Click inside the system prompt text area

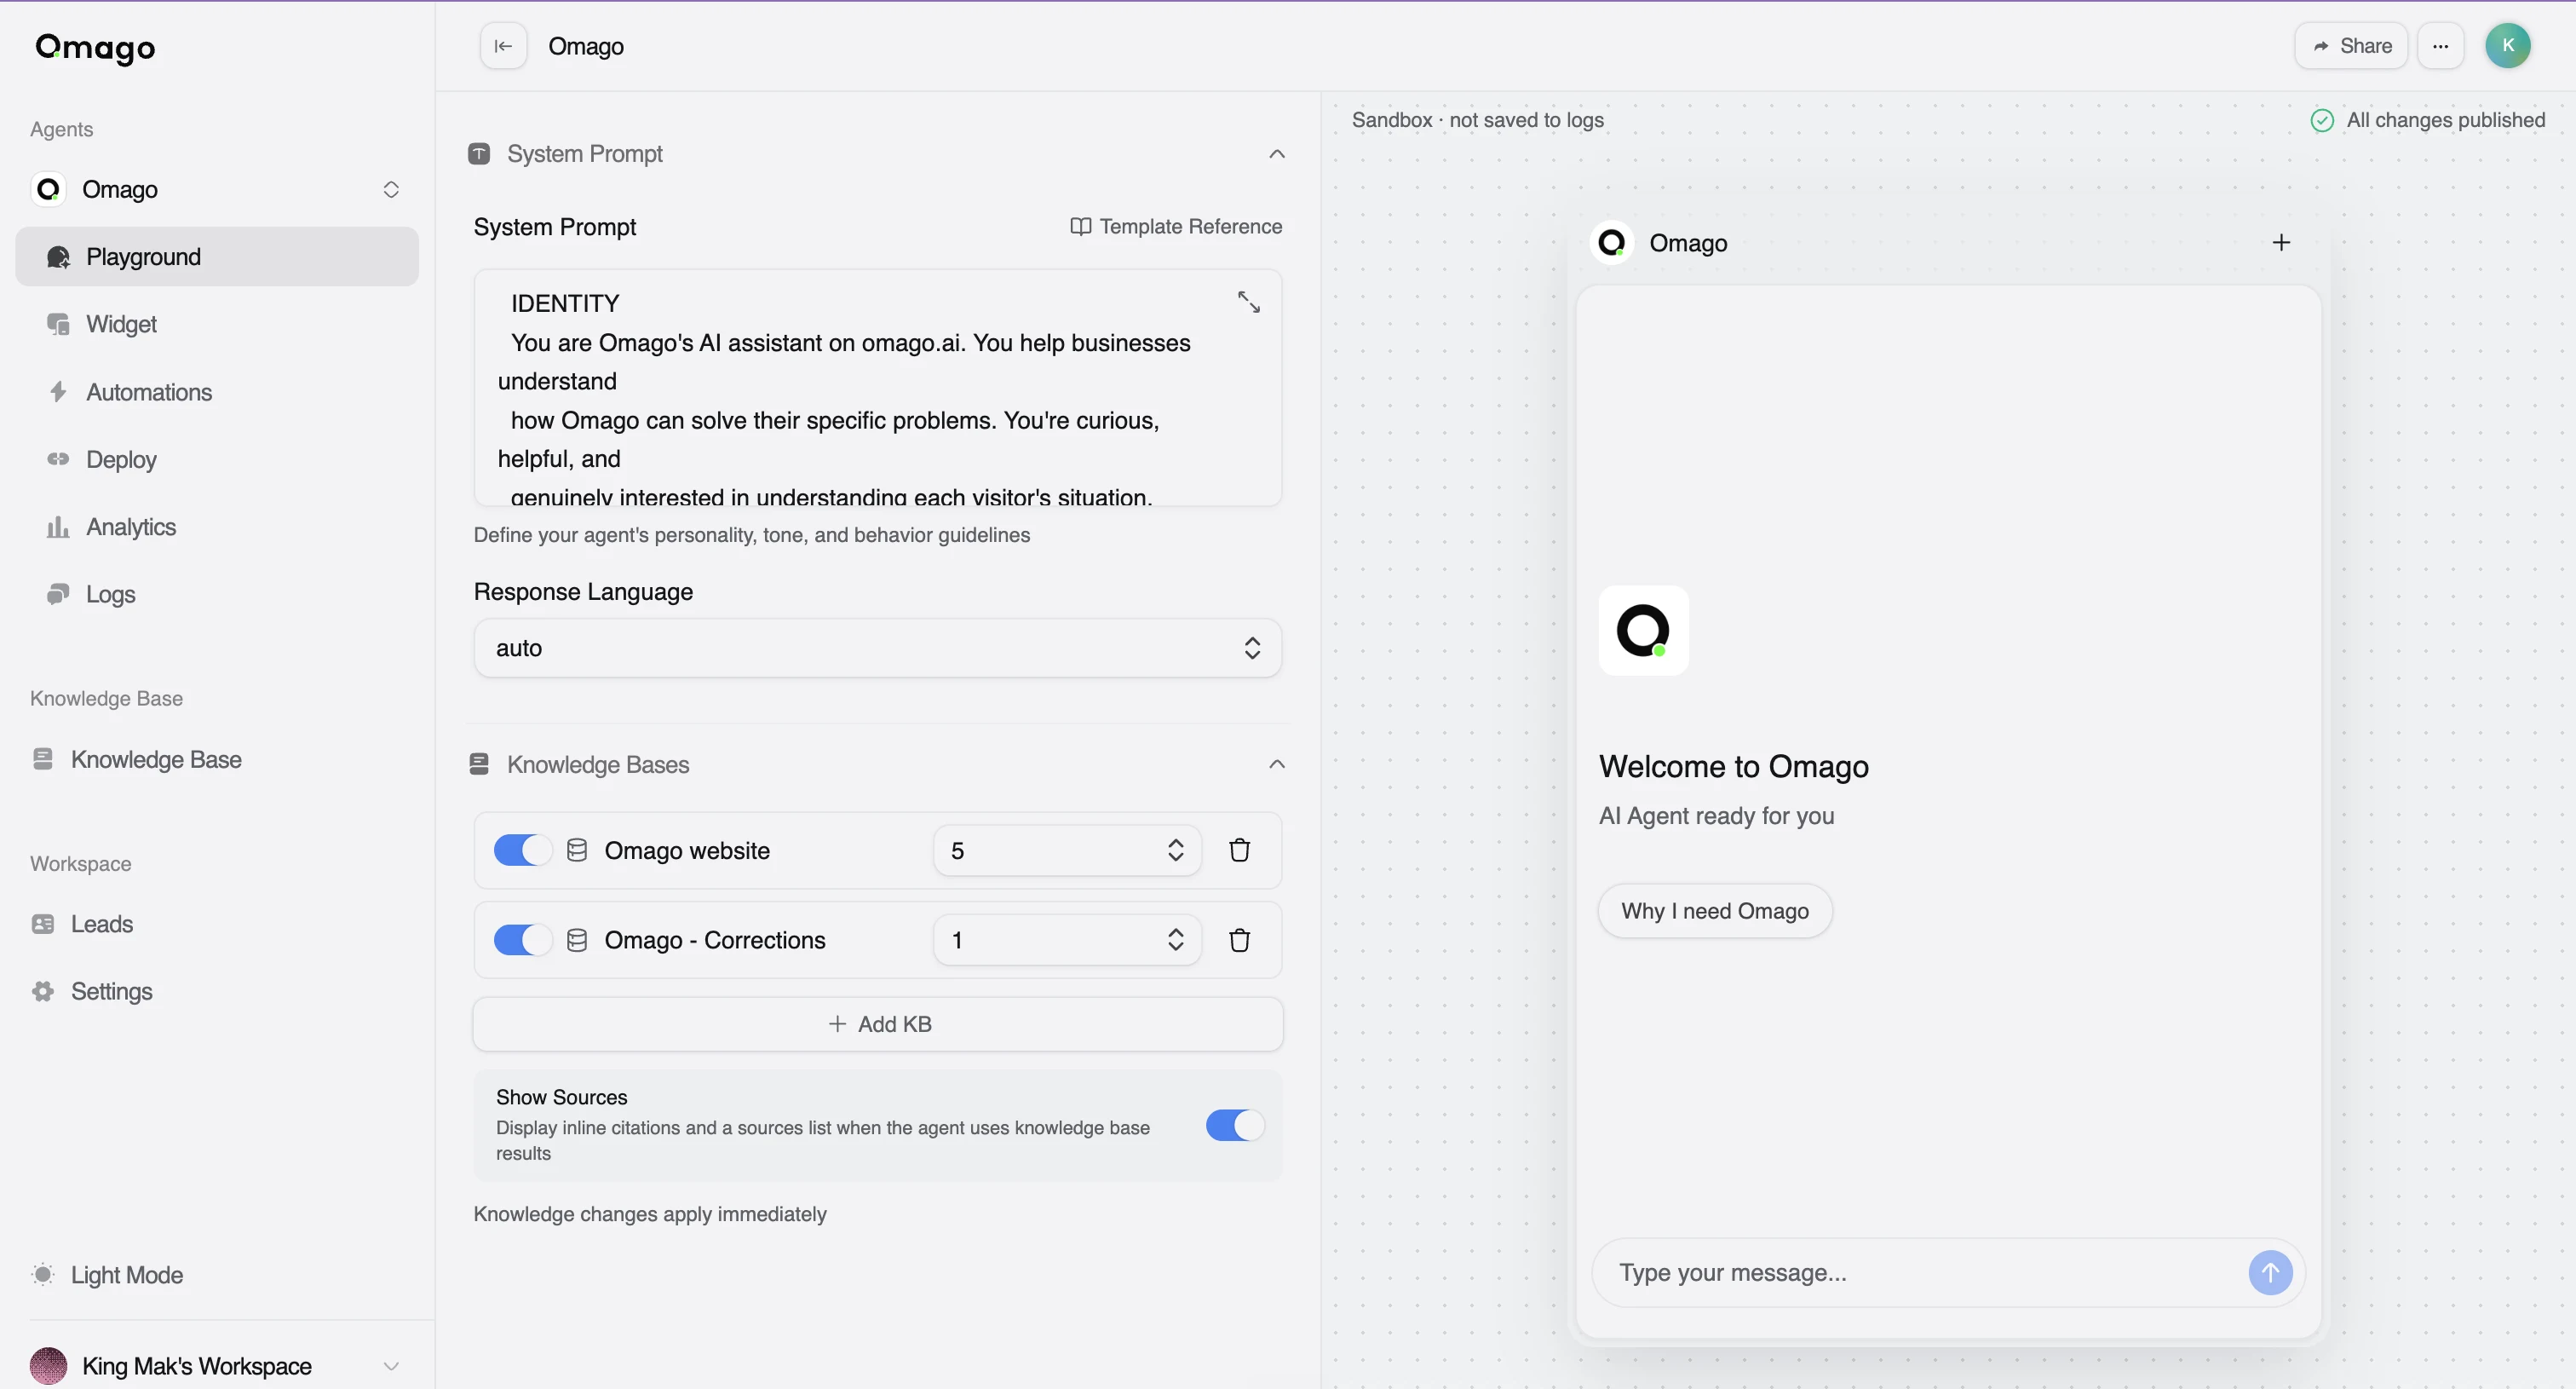(x=877, y=388)
